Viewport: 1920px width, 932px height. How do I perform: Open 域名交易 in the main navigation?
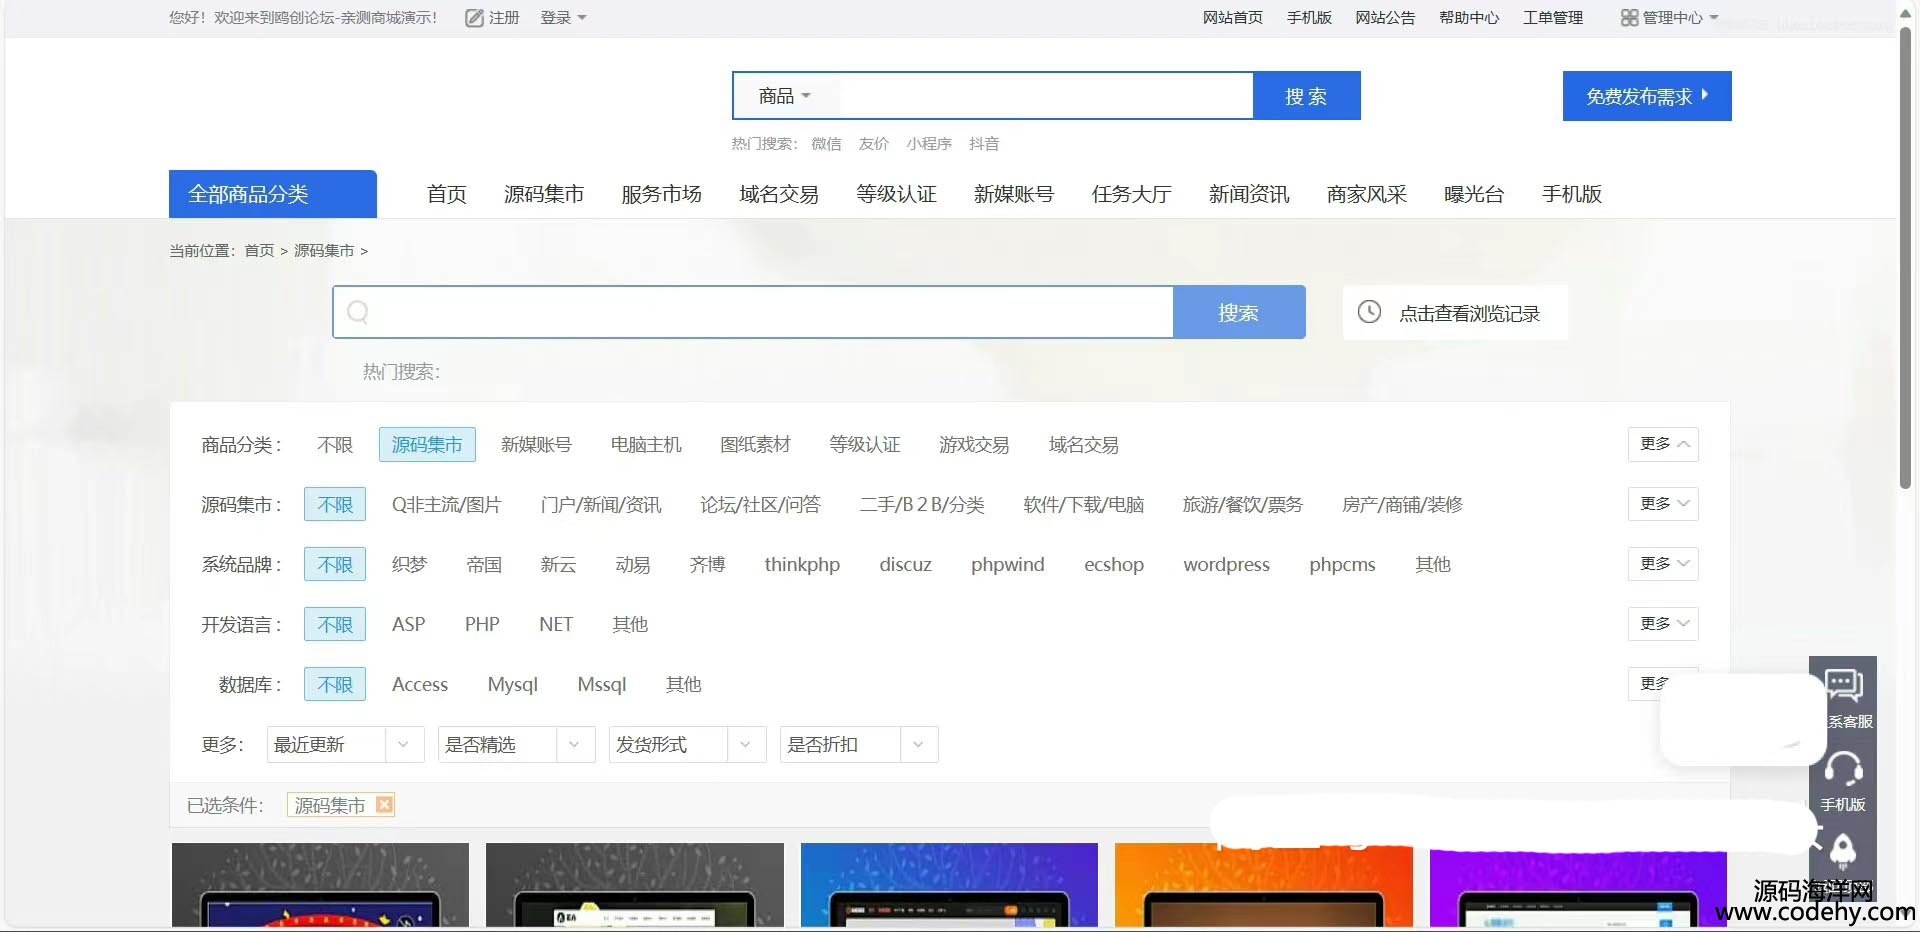tap(778, 194)
